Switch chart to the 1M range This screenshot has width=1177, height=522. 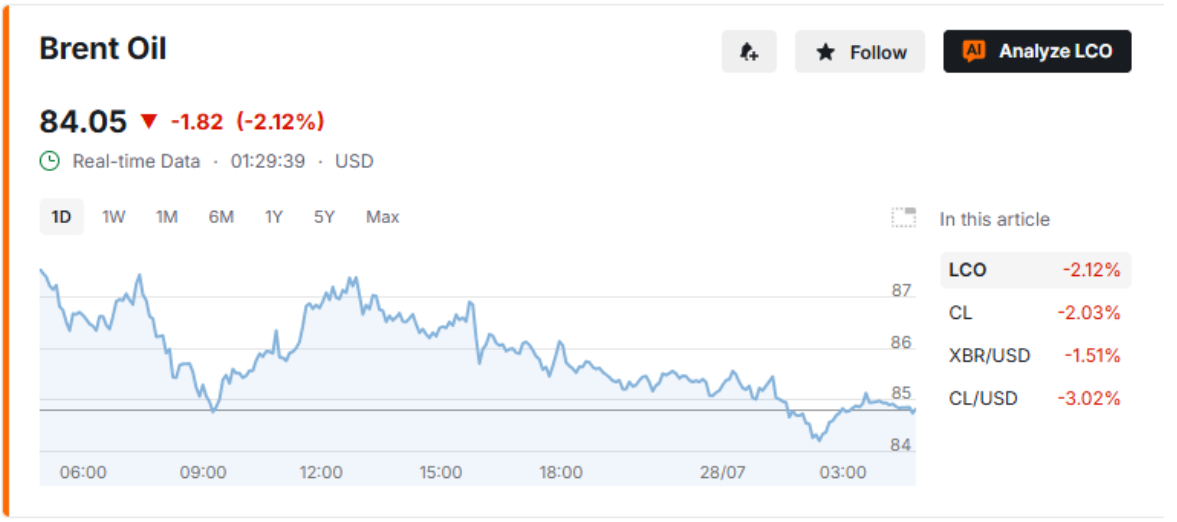click(x=167, y=217)
